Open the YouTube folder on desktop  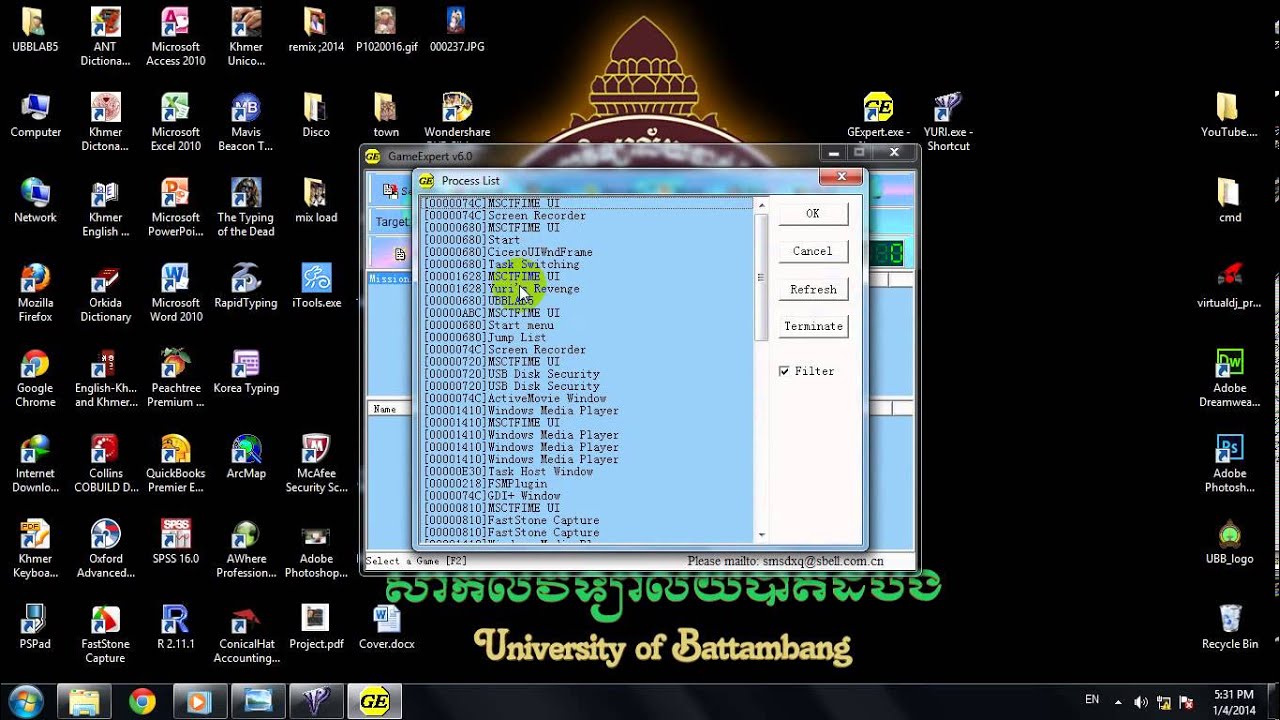click(1229, 115)
